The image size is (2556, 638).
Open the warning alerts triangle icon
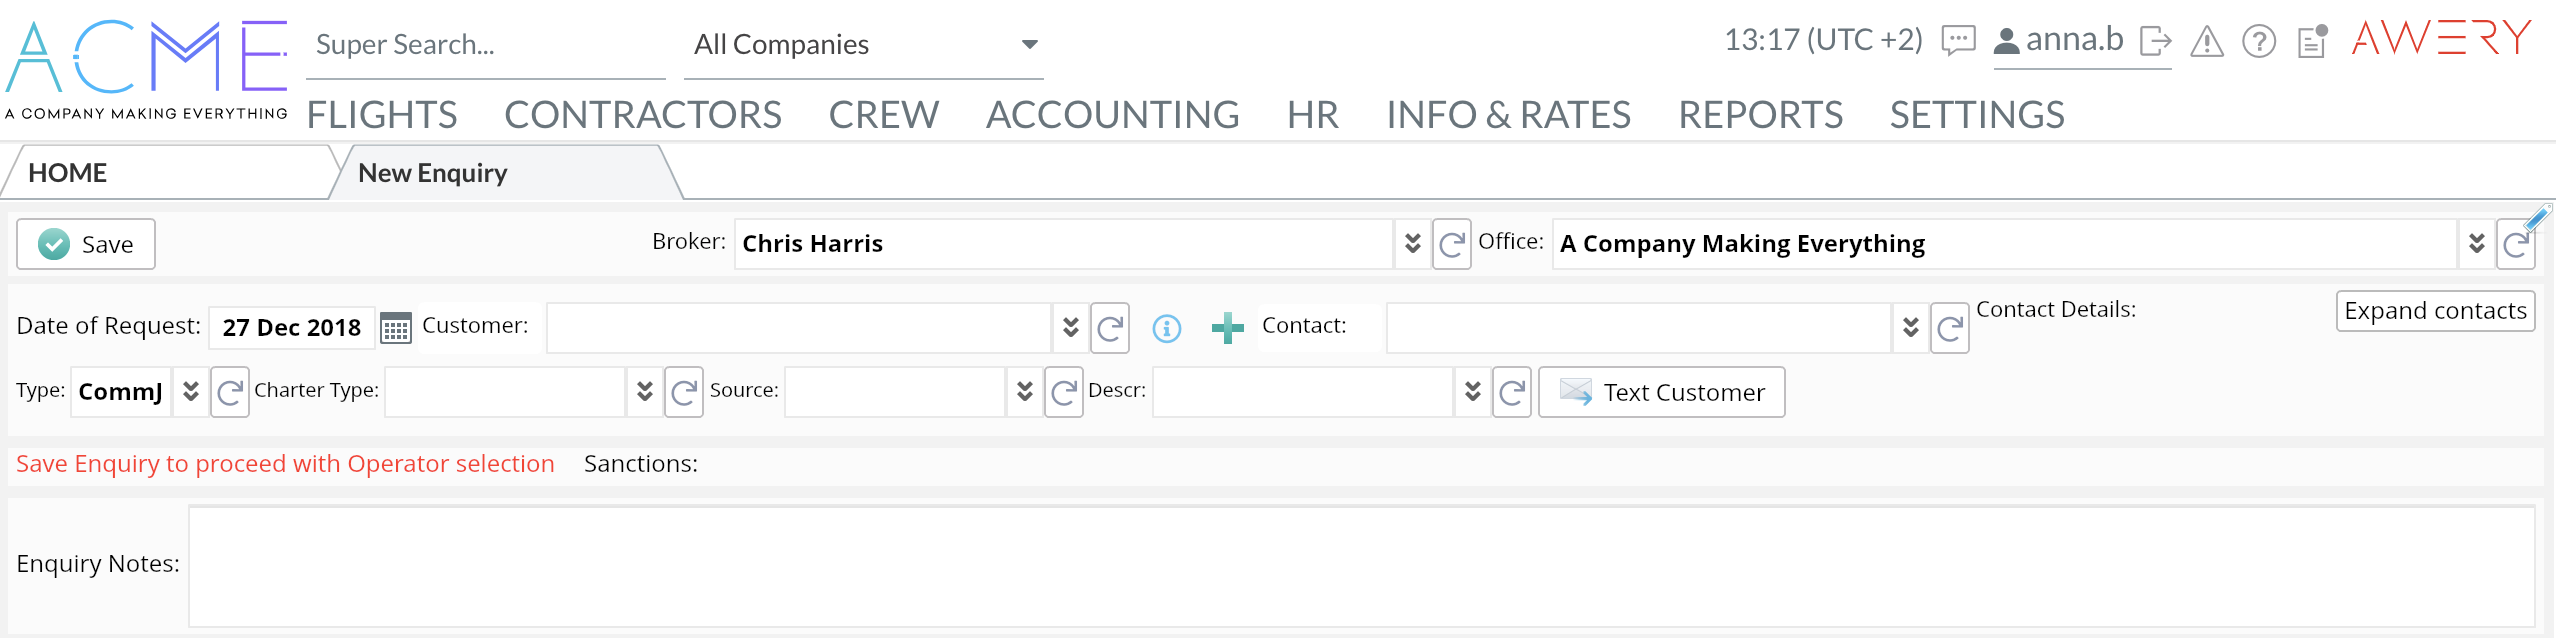[x=2206, y=42]
